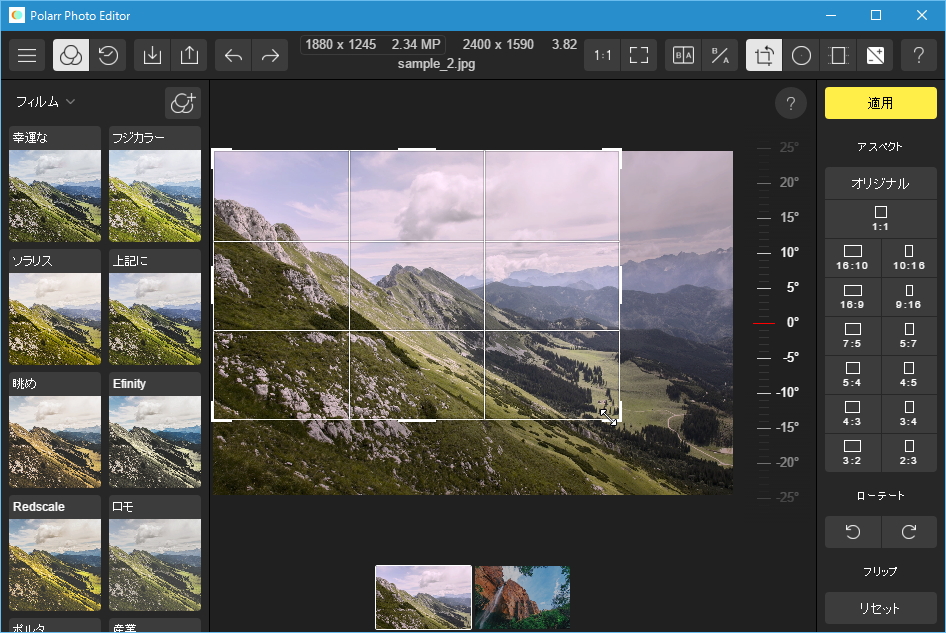Undo the last edit
Viewport: 946px width, 633px height.
233,56
